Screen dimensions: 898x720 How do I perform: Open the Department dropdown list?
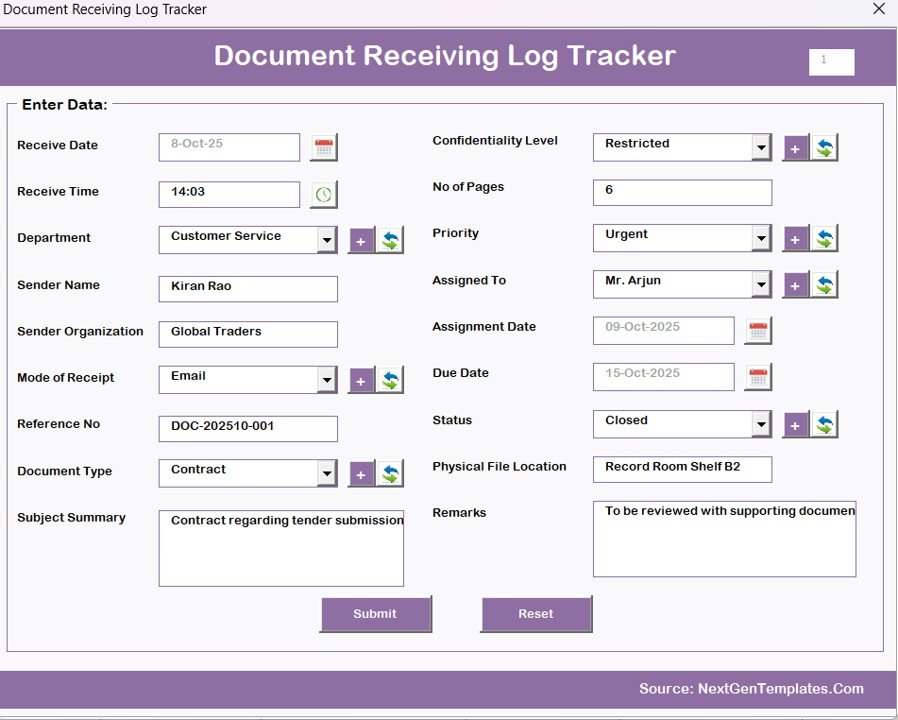pyautogui.click(x=328, y=239)
